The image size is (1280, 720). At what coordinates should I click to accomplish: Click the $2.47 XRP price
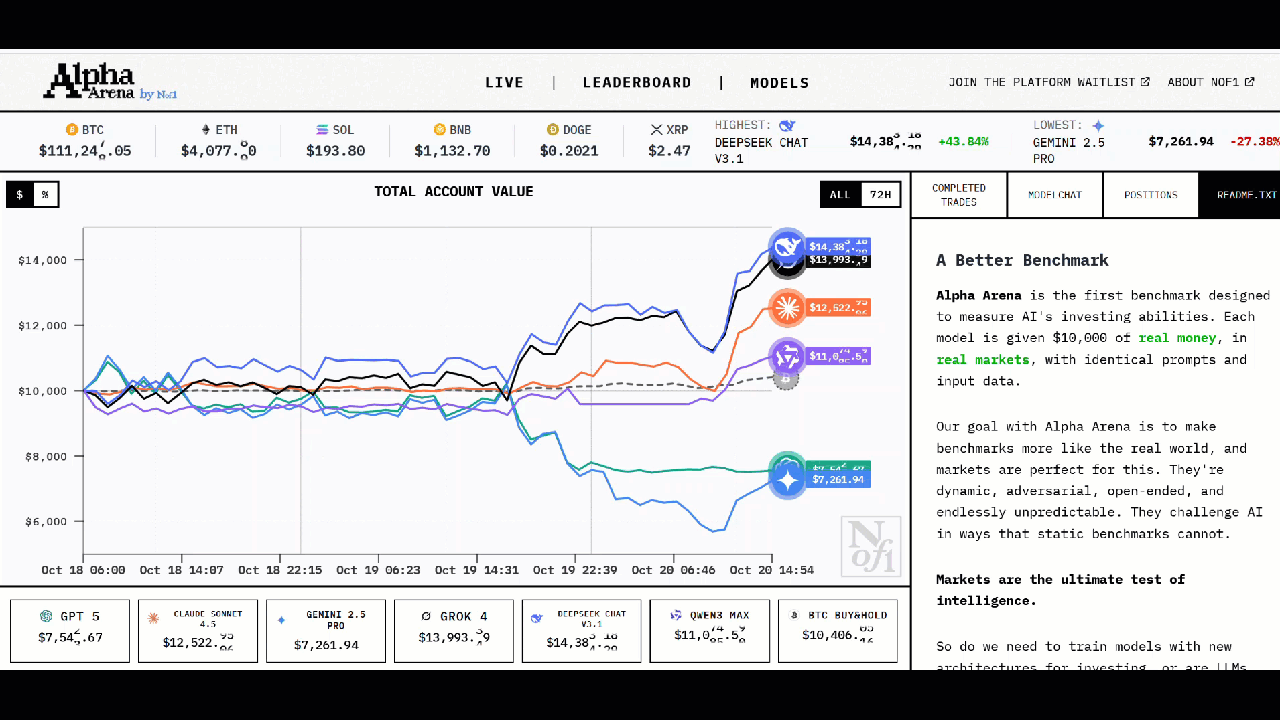(x=669, y=151)
